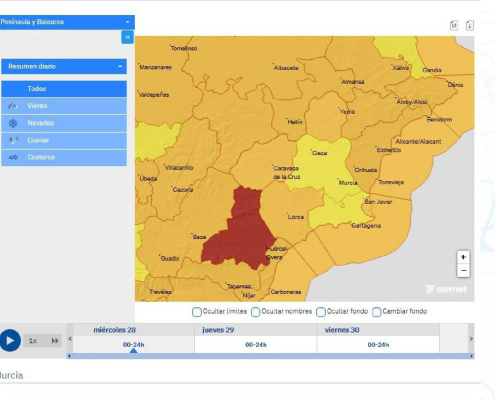Screen dimensions: 495x400
Task: Click the Murcia label on the map
Action: [x=348, y=183]
